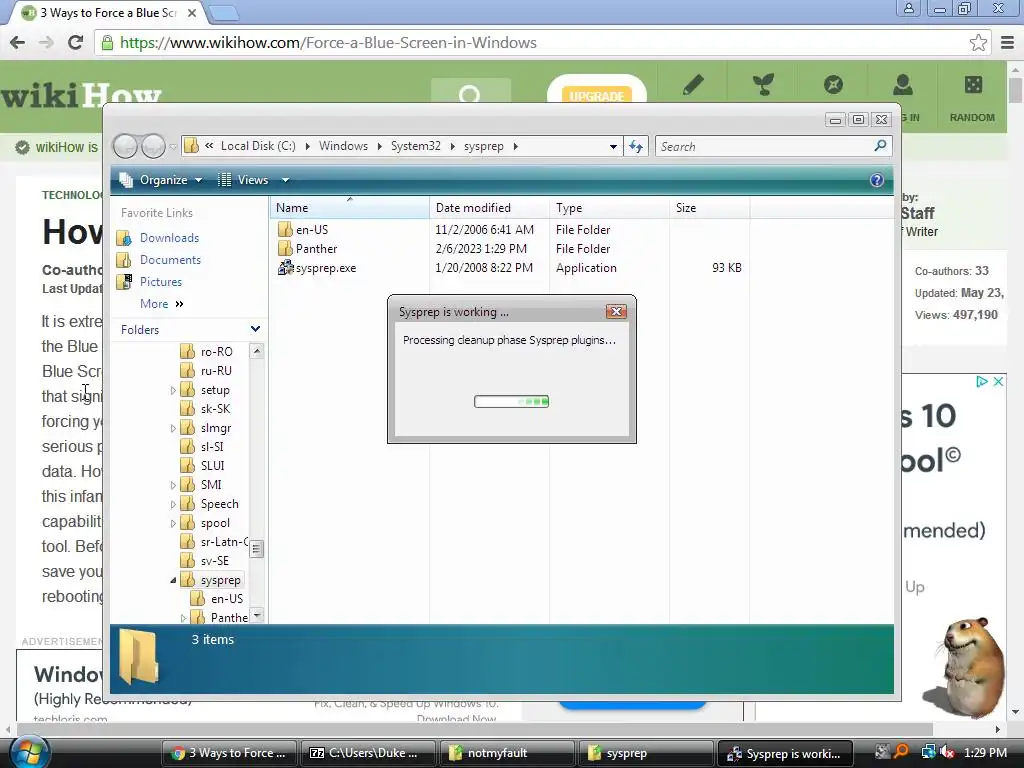Click network tray icon

[x=928, y=752]
